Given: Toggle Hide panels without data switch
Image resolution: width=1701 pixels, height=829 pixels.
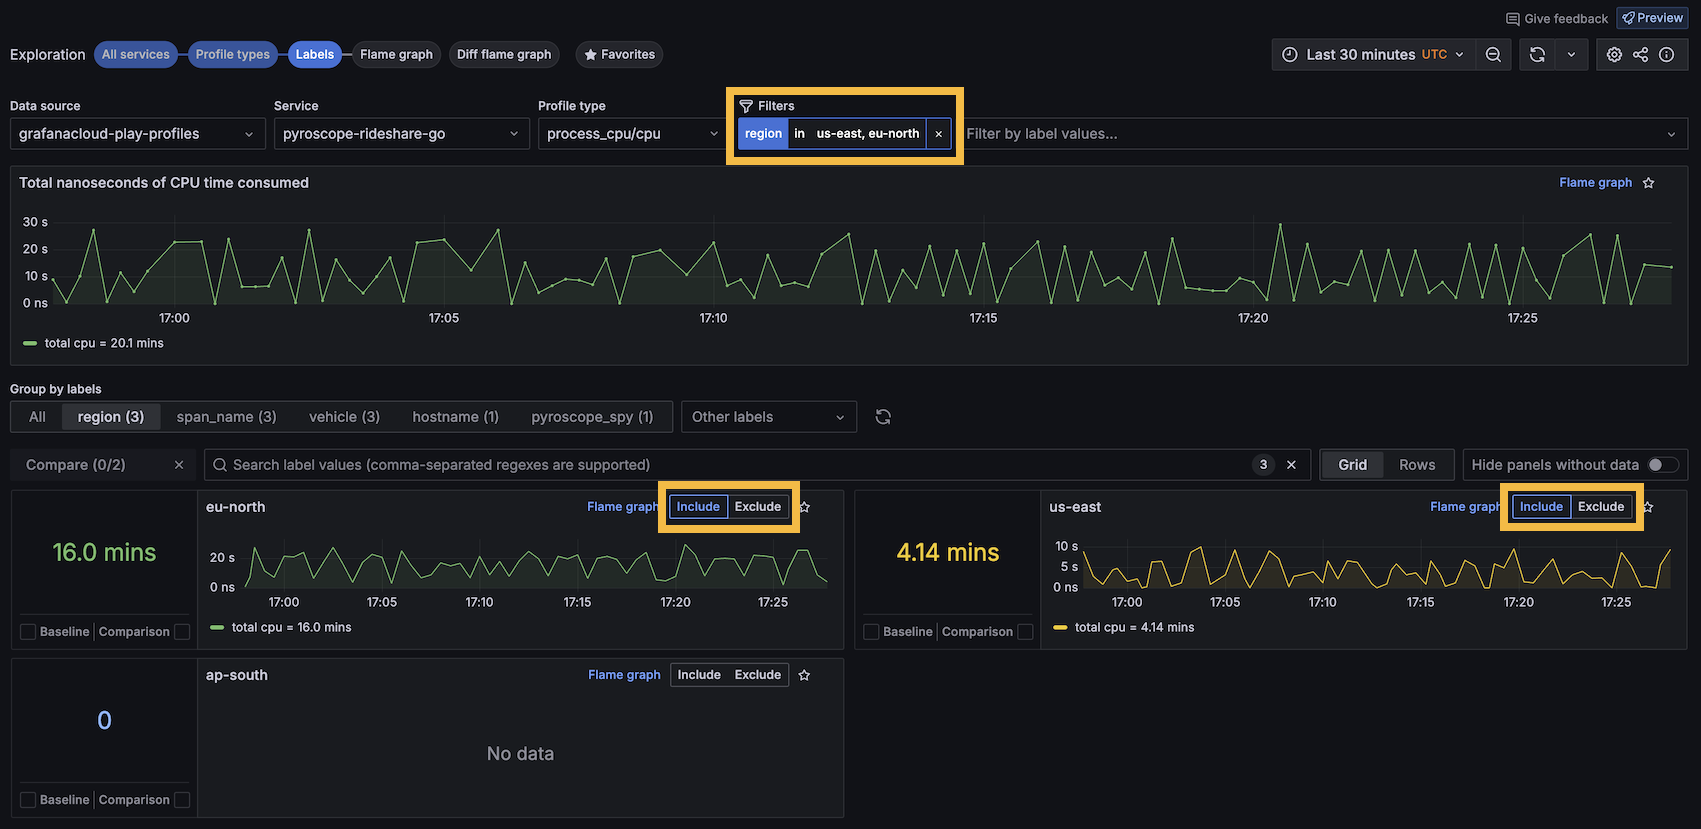Looking at the screenshot, I should 1662,465.
